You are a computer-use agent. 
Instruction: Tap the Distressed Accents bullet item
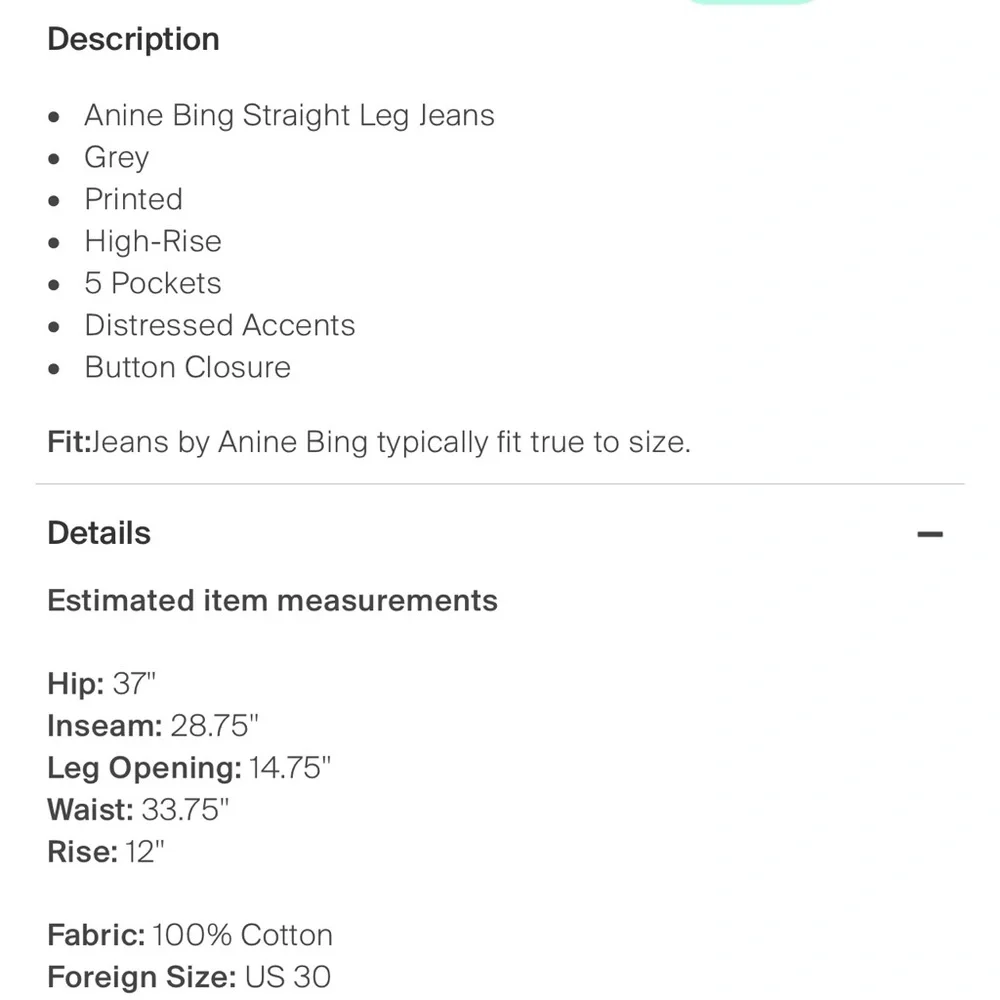[219, 325]
